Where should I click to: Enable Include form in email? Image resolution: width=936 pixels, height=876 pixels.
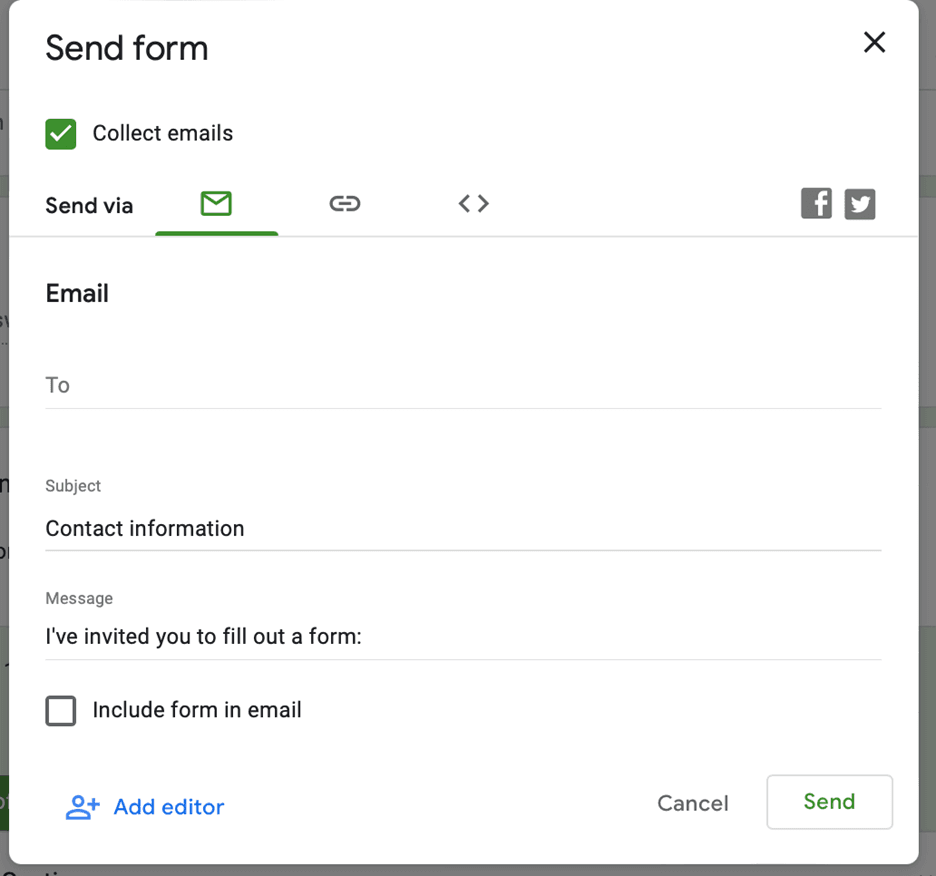pyautogui.click(x=60, y=711)
